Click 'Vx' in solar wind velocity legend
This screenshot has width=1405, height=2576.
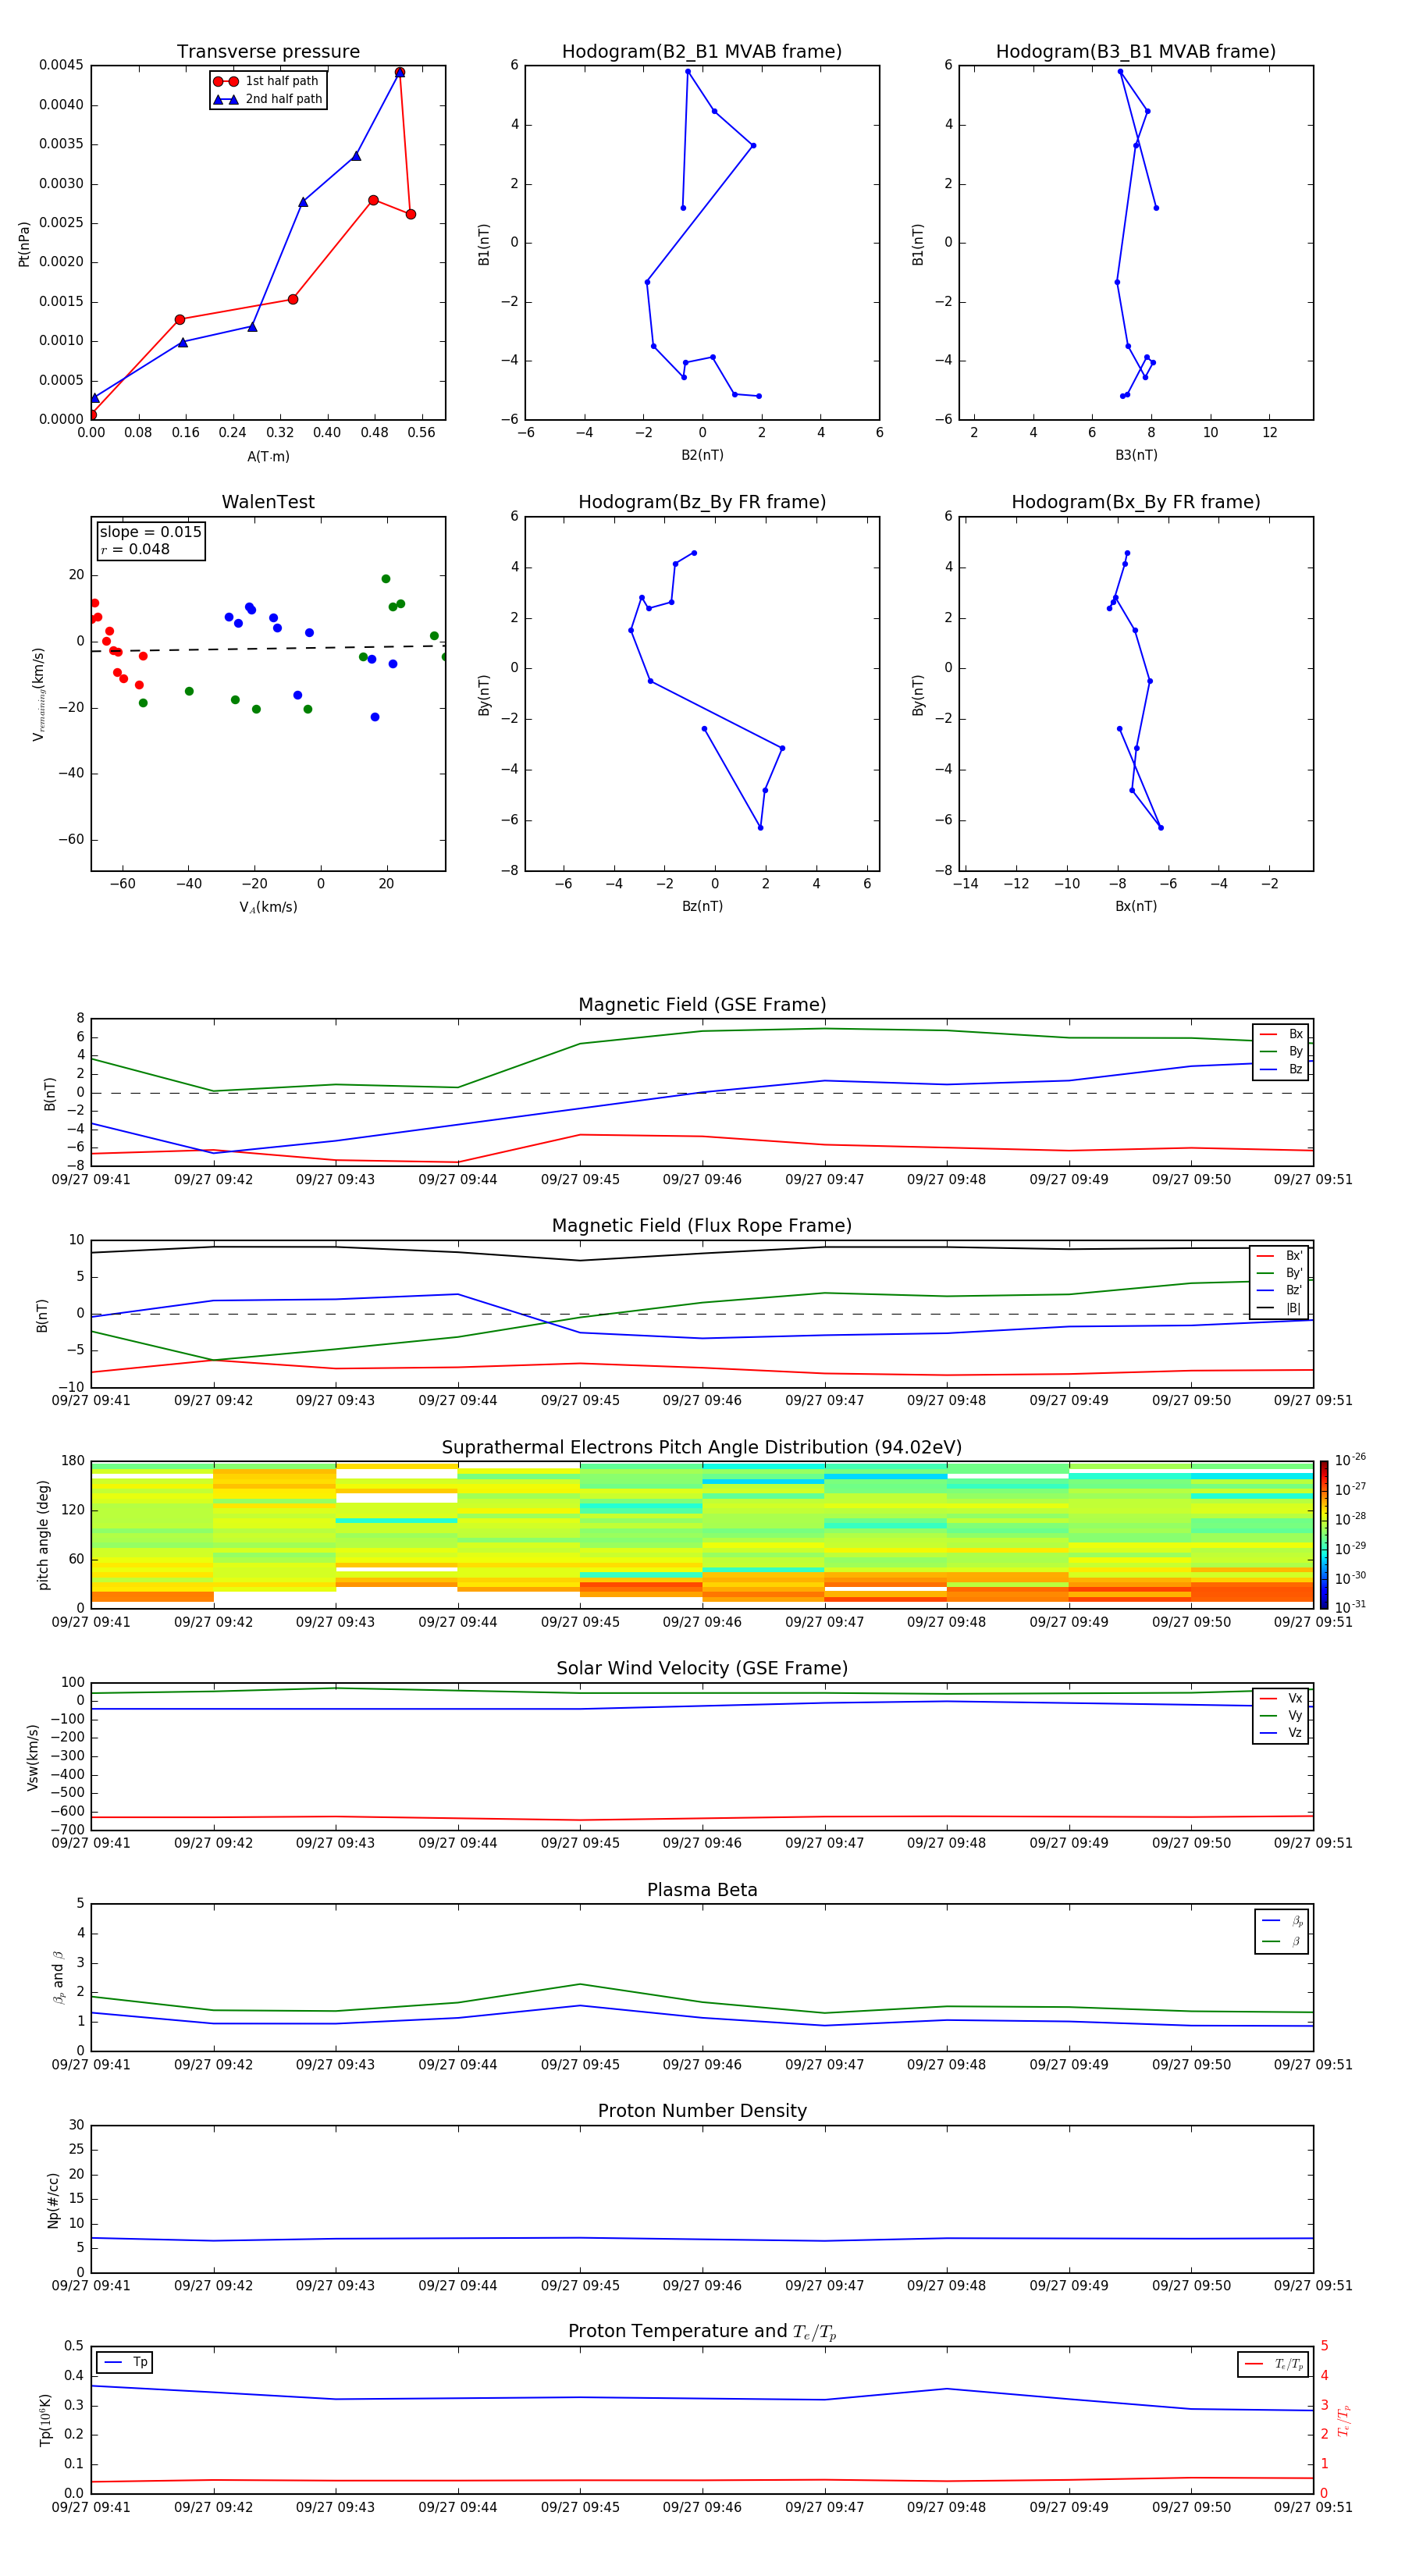(x=1281, y=1698)
